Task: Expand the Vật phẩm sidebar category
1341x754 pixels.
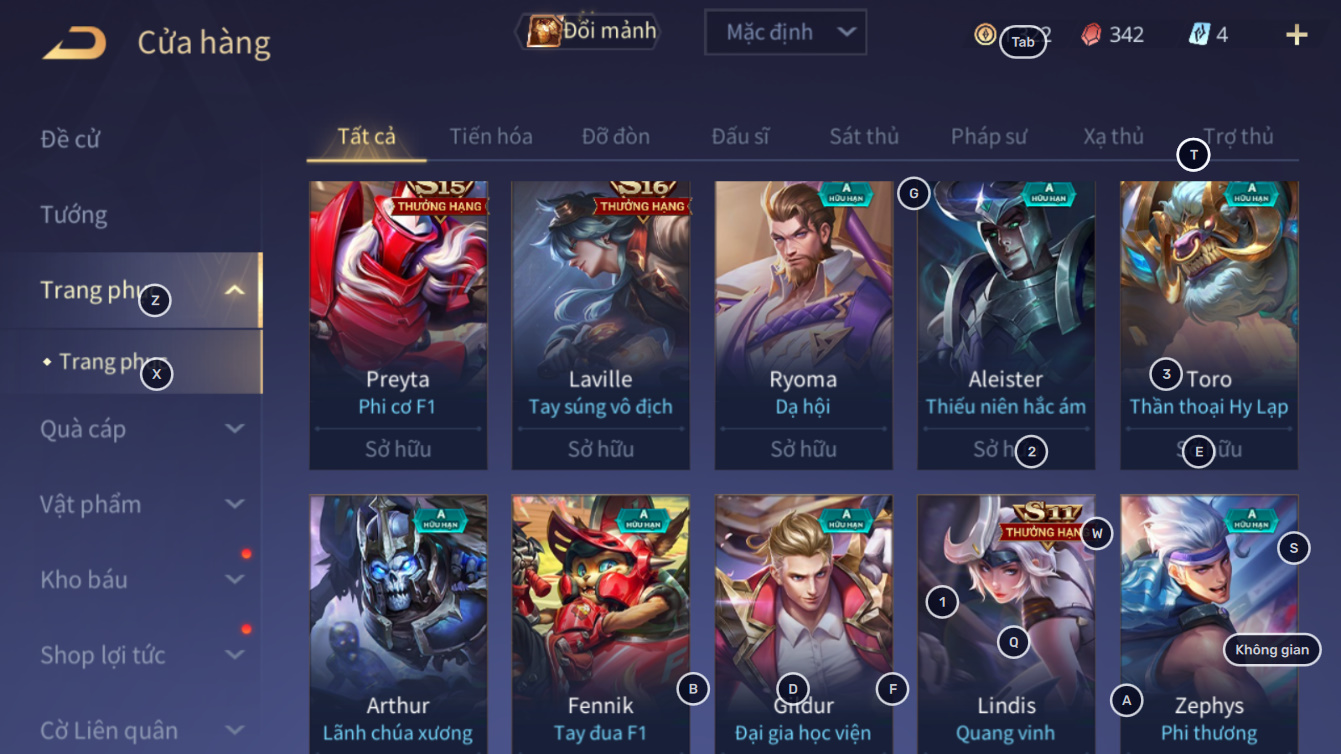Action: coord(140,504)
